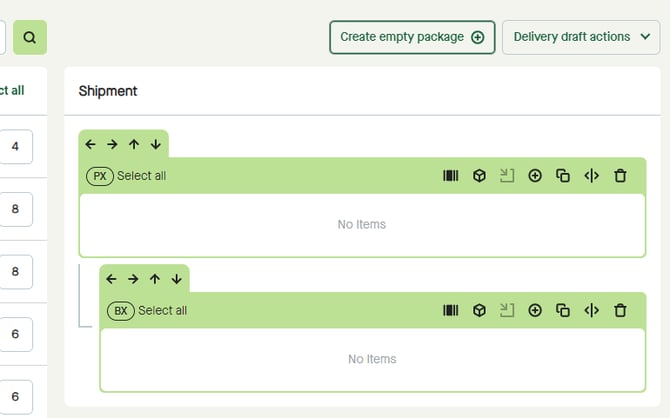Click the barcode icon in PX package

pyautogui.click(x=451, y=176)
